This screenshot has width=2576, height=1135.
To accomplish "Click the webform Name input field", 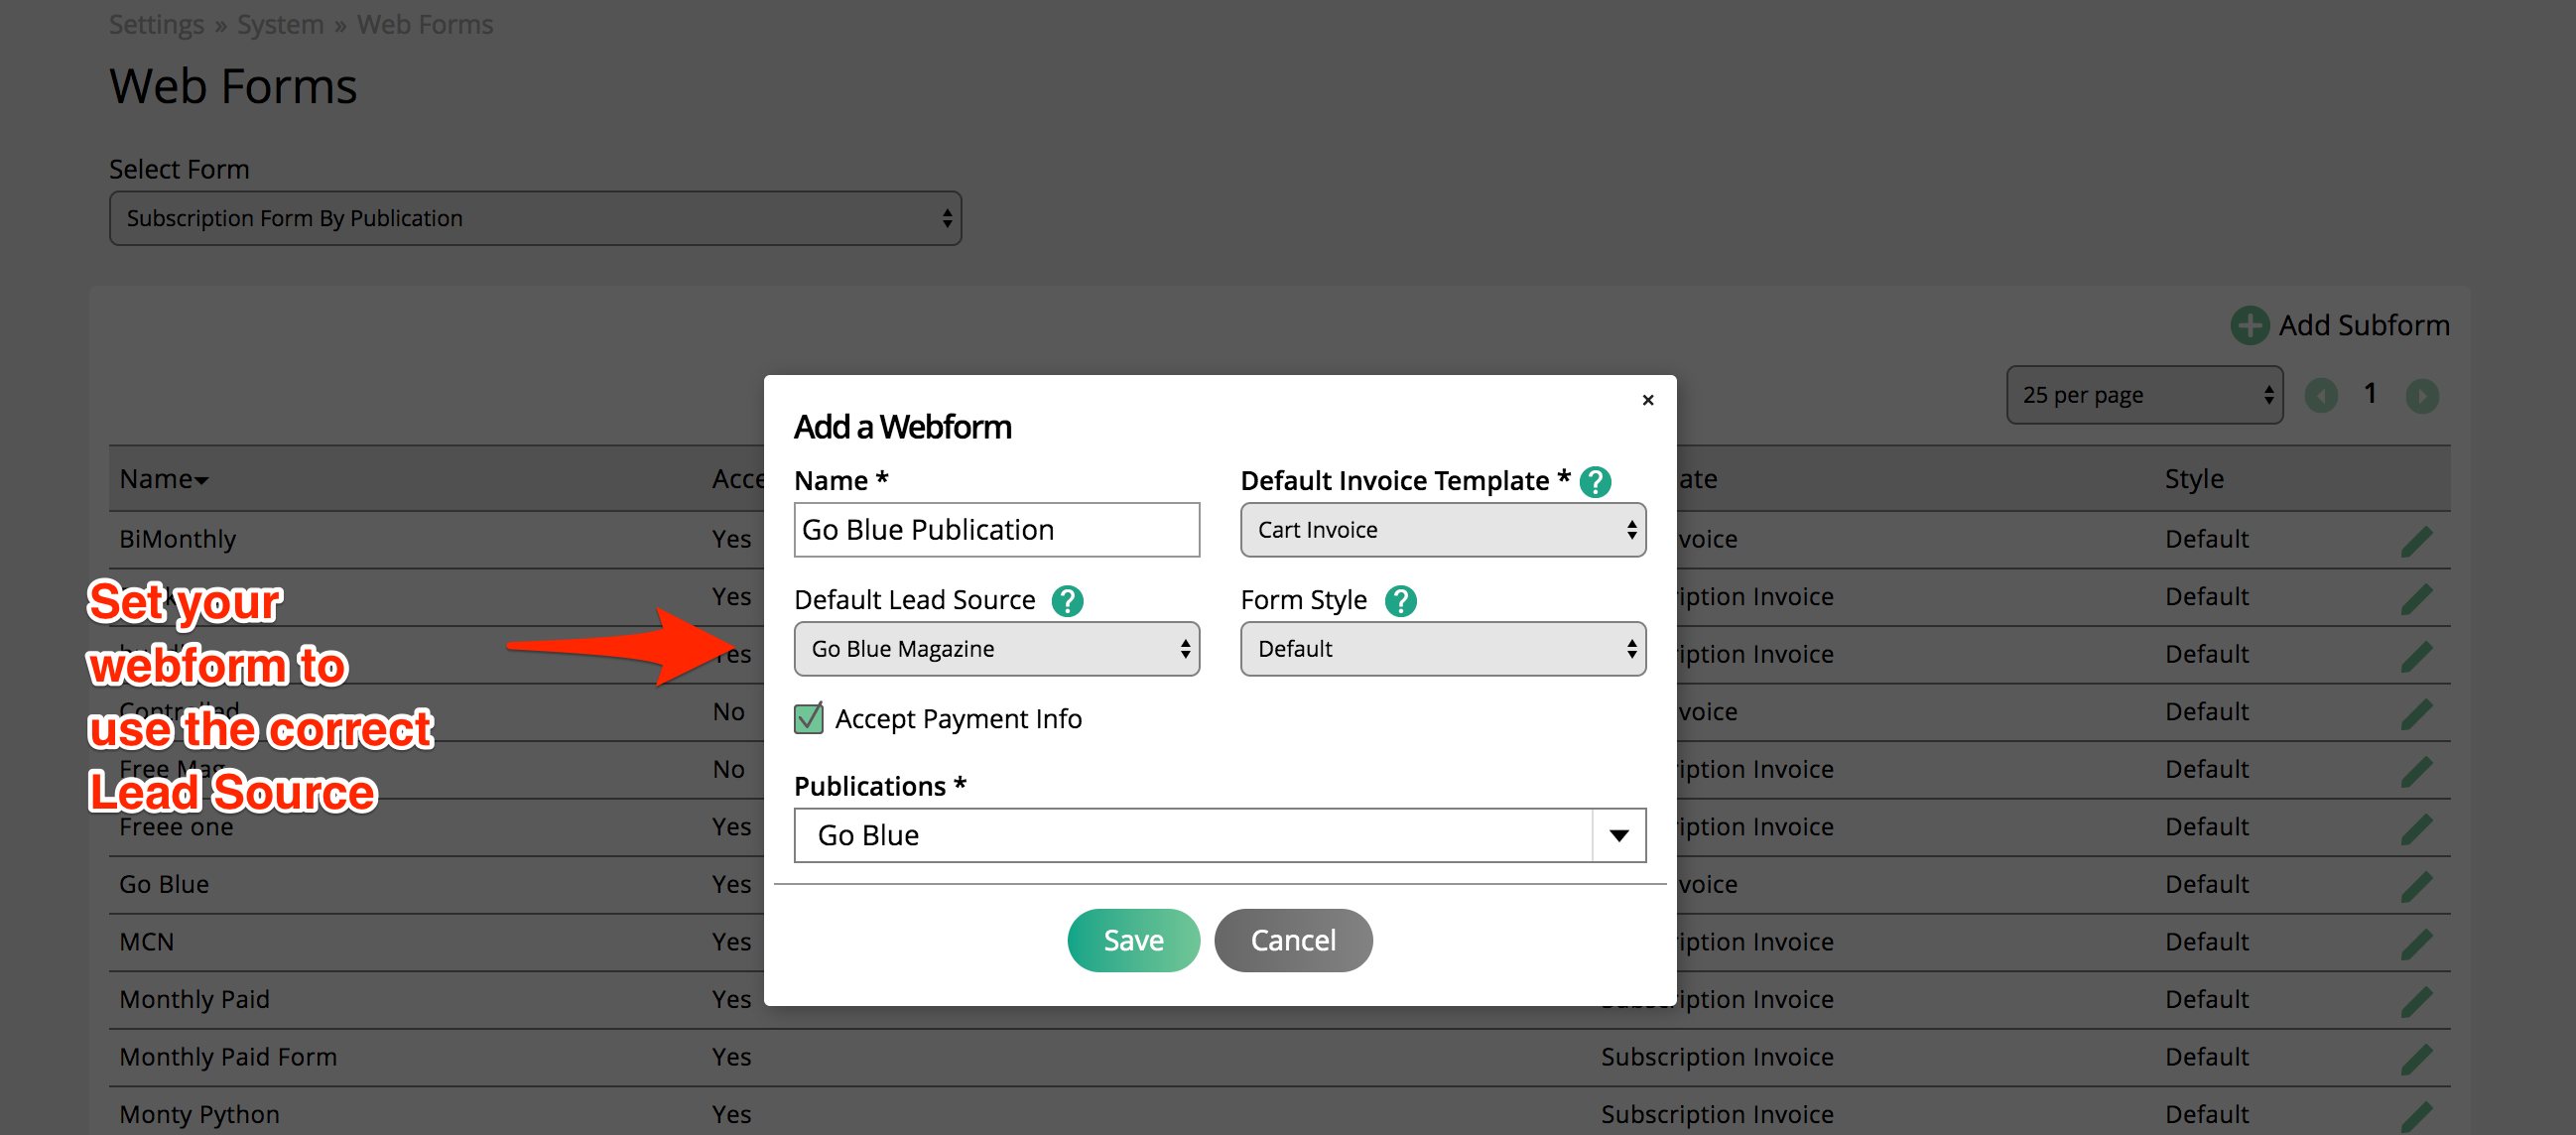I will (x=996, y=530).
